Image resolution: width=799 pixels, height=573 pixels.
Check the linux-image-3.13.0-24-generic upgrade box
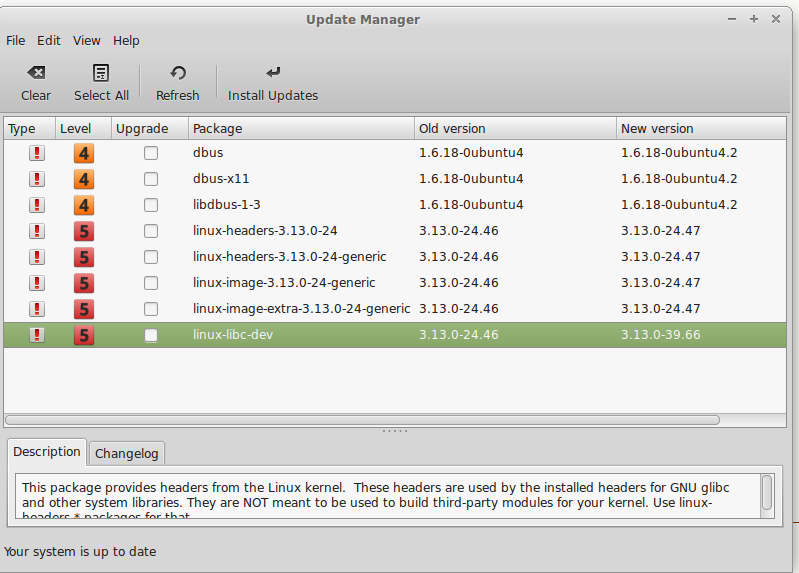tap(151, 283)
